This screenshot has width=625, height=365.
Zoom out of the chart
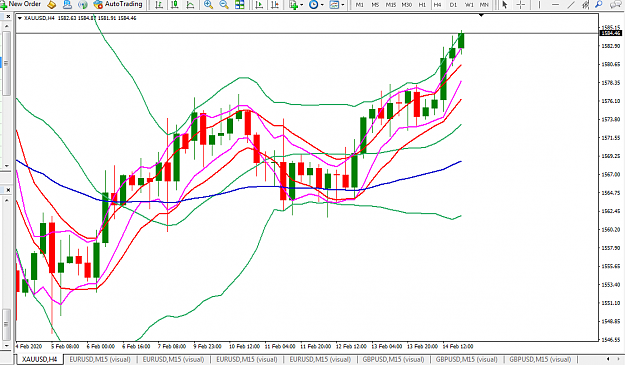tap(224, 5)
